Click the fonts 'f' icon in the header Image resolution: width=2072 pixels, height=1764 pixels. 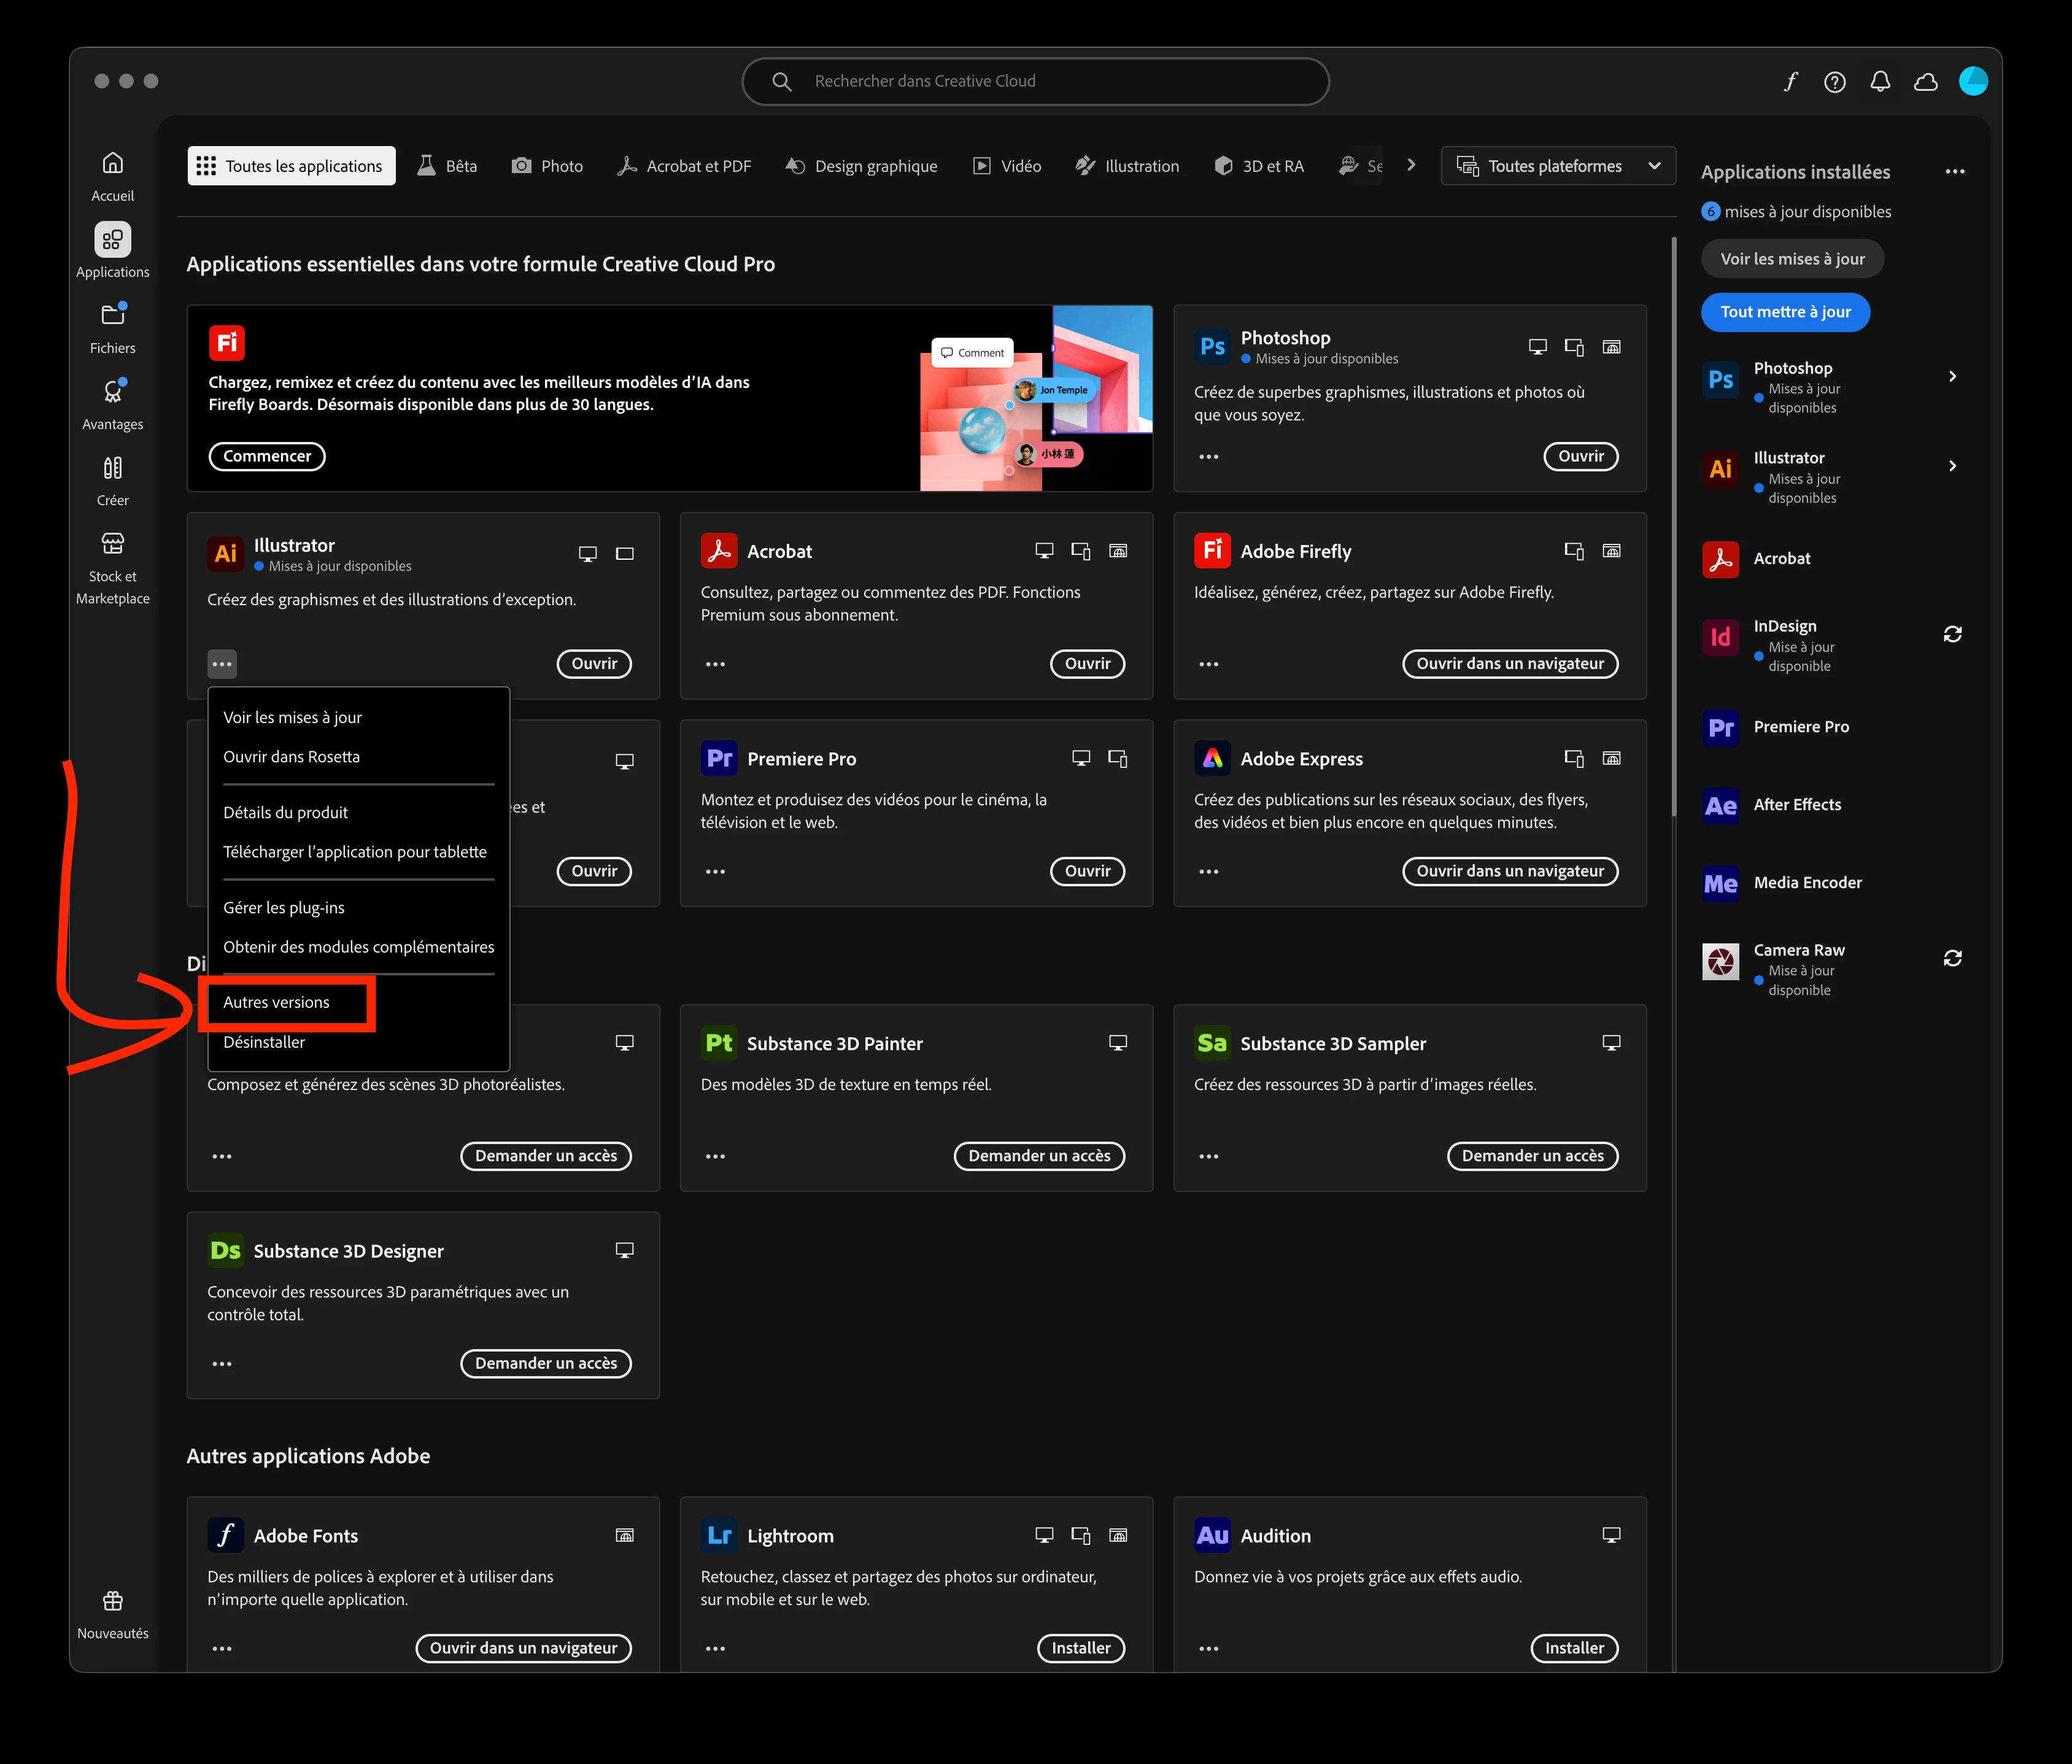click(1790, 82)
